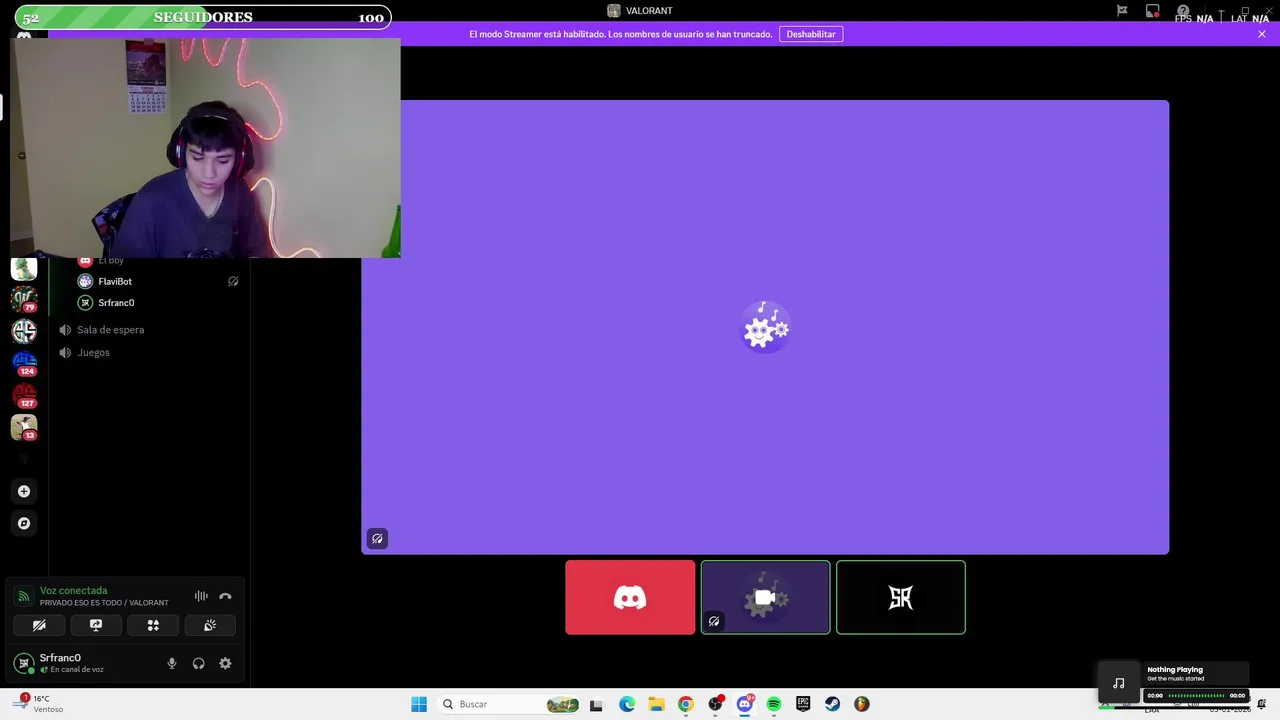The height and width of the screenshot is (720, 1280).
Task: Launch Microsoft Edge from the taskbar
Action: pos(627,704)
